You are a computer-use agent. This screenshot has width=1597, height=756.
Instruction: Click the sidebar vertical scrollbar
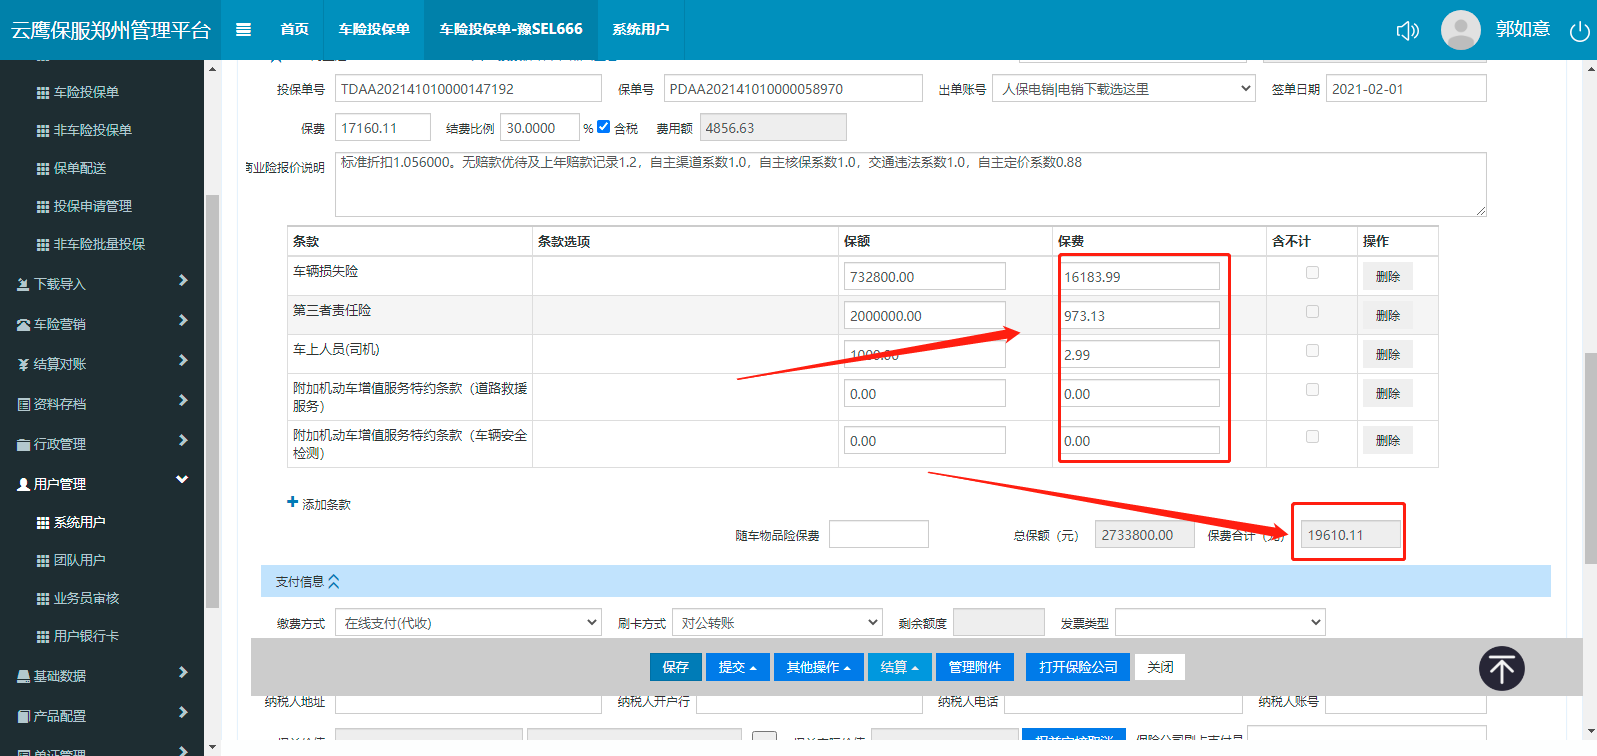211,400
